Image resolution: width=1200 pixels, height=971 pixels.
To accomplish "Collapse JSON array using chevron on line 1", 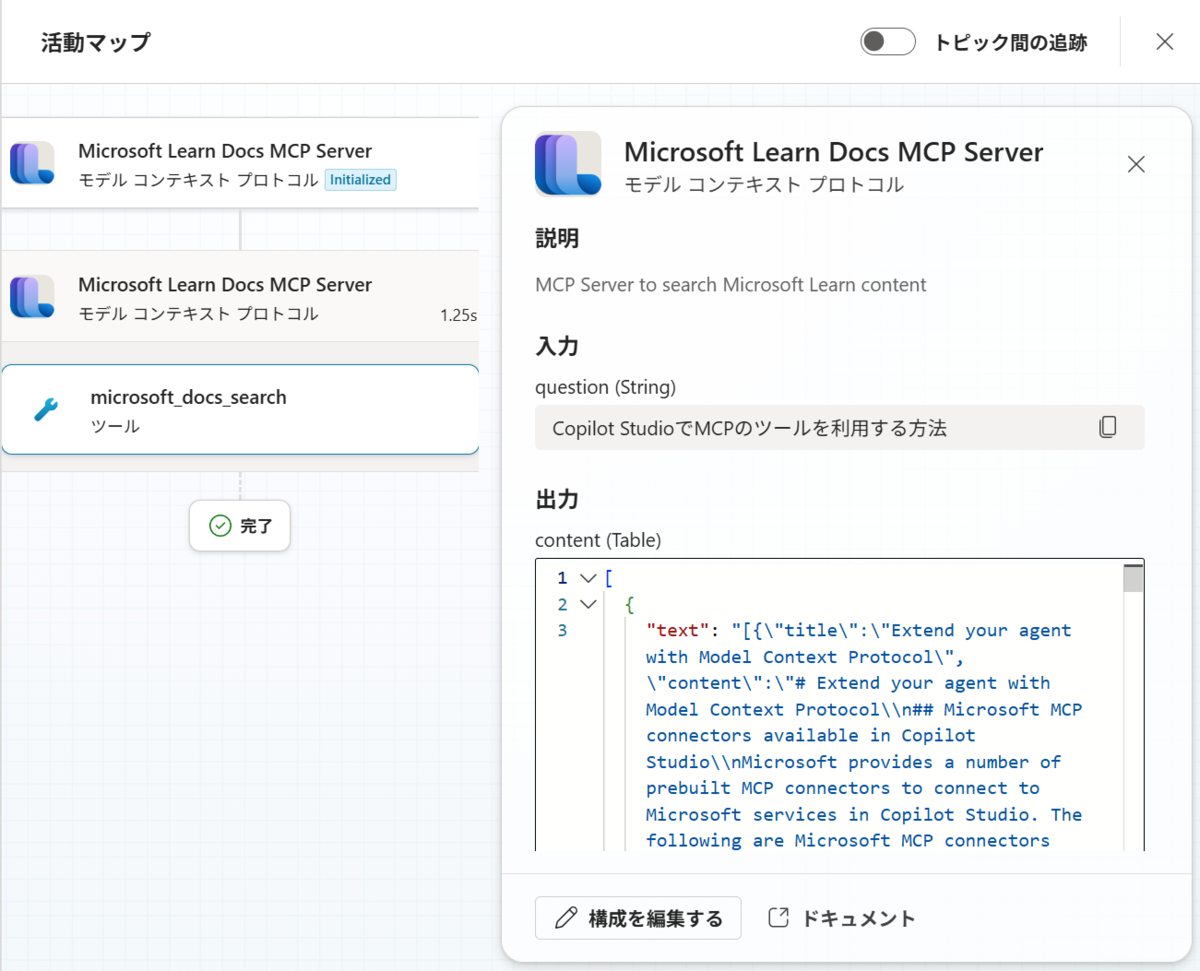I will (587, 577).
